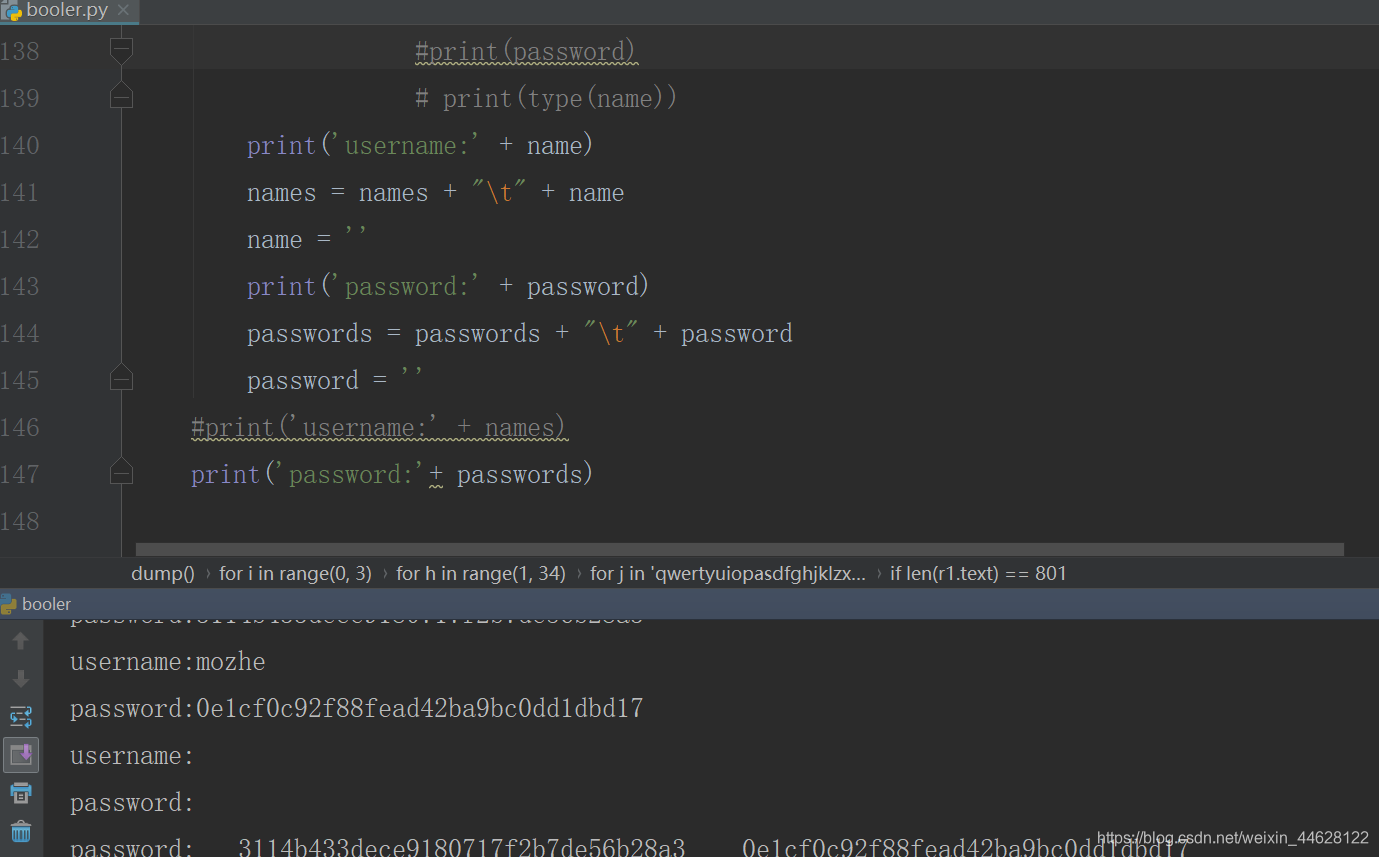
Task: Select dump() in breadcrumb bar
Action: click(x=163, y=573)
